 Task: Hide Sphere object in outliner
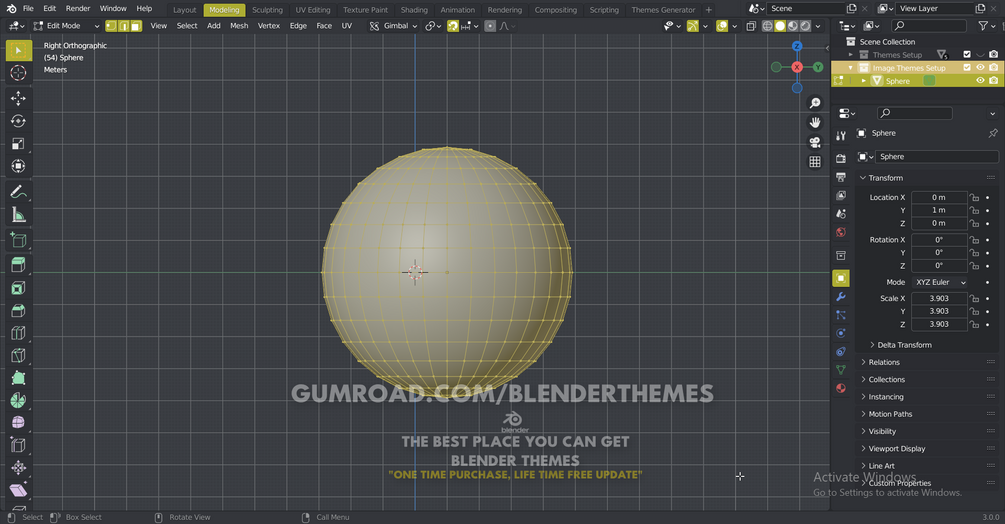pos(980,81)
